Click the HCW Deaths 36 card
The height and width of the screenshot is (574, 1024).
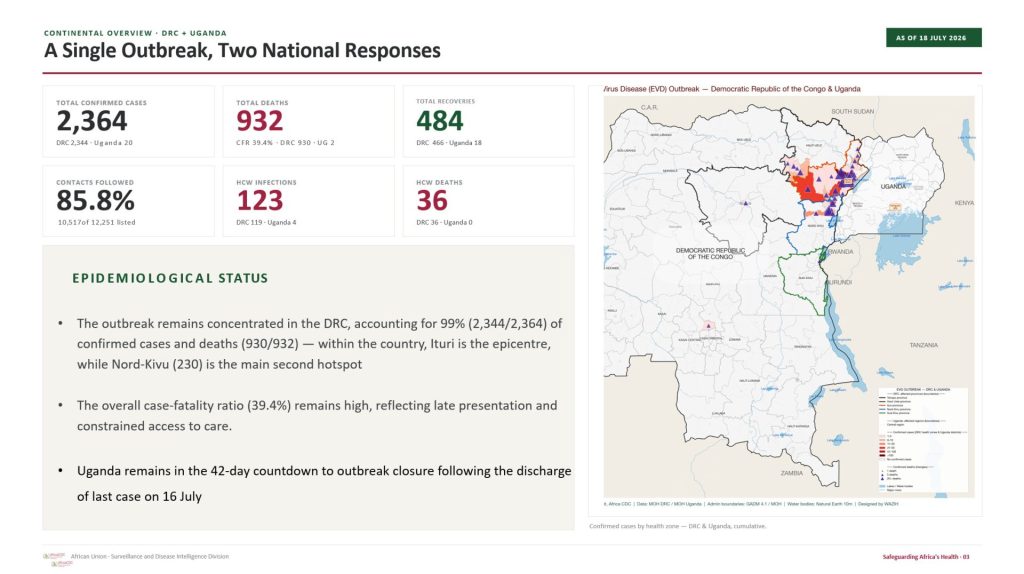tap(488, 201)
